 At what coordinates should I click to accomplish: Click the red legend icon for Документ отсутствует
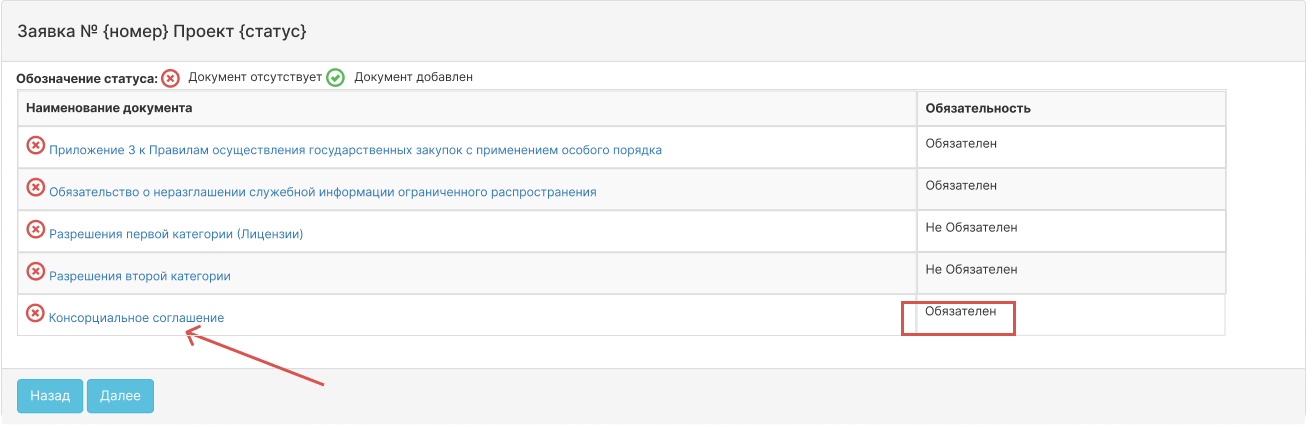pyautogui.click(x=171, y=77)
